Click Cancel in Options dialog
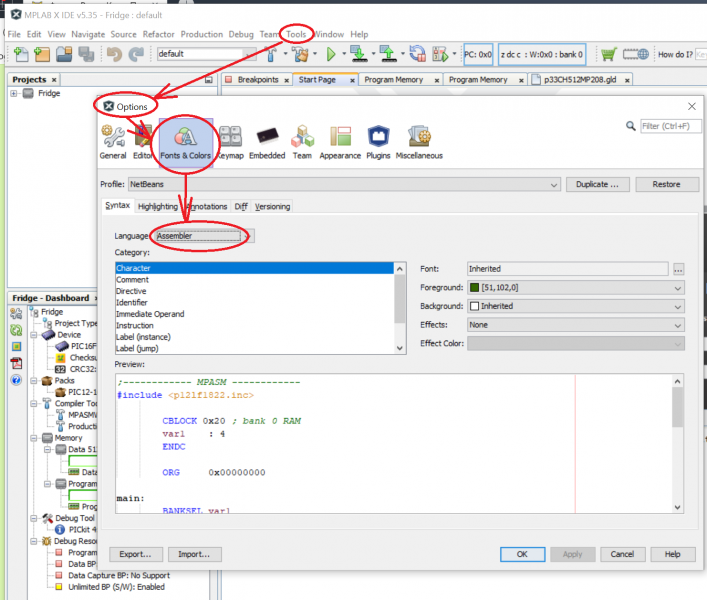 tap(622, 554)
